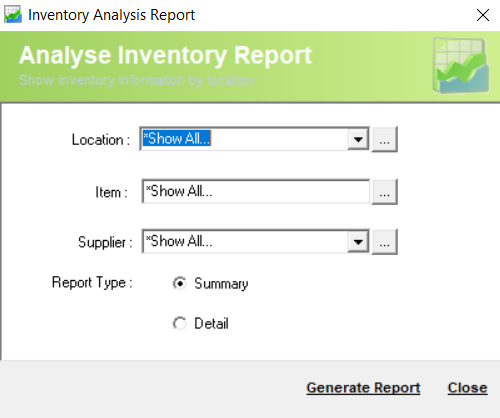Open the Supplier browse ellipsis button
The width and height of the screenshot is (500, 418).
(x=384, y=242)
